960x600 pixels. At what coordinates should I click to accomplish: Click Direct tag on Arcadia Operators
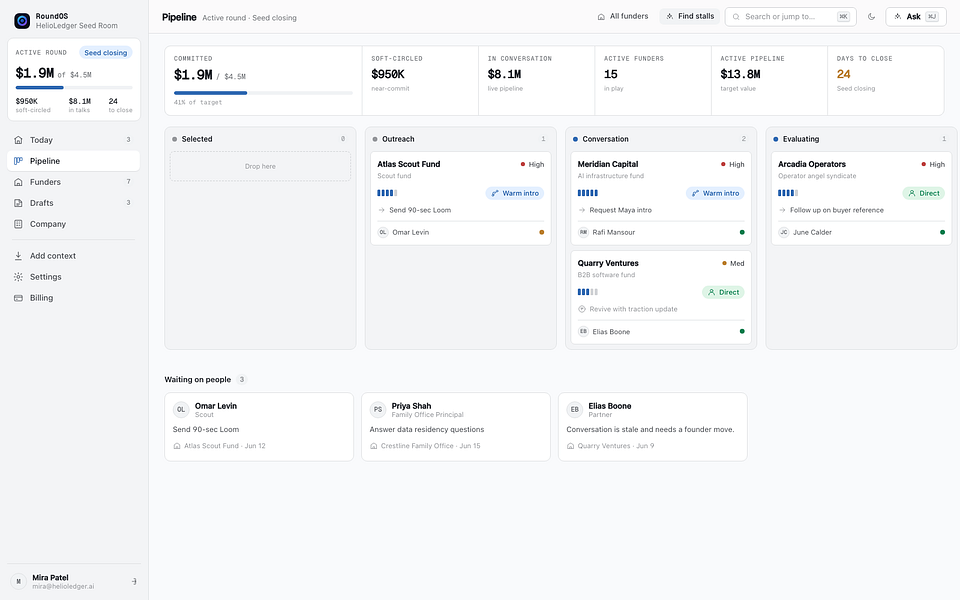click(923, 193)
